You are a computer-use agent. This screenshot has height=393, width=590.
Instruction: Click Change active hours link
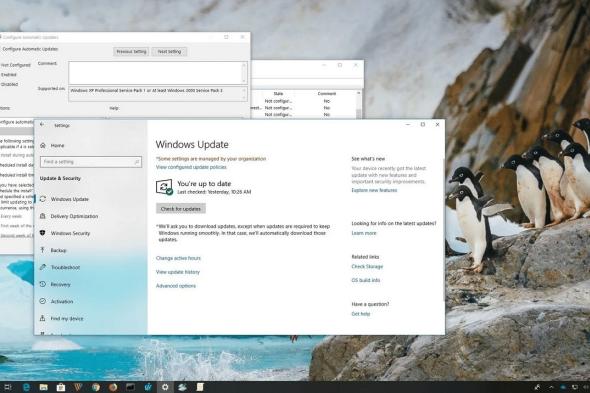(178, 258)
